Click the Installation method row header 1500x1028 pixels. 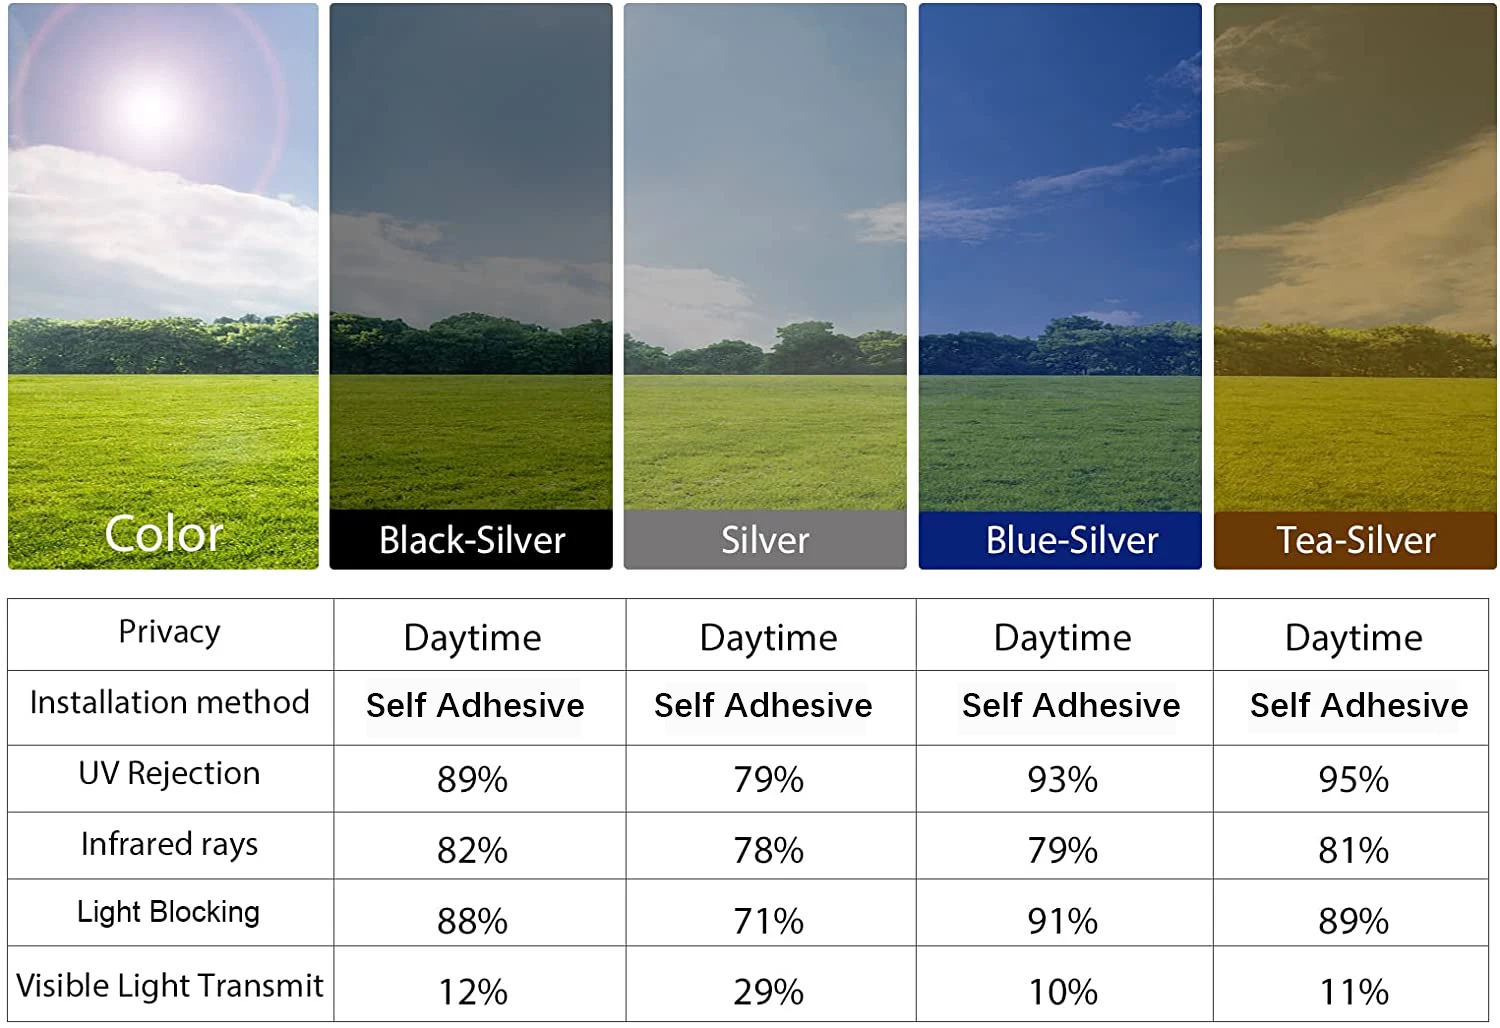tap(169, 703)
